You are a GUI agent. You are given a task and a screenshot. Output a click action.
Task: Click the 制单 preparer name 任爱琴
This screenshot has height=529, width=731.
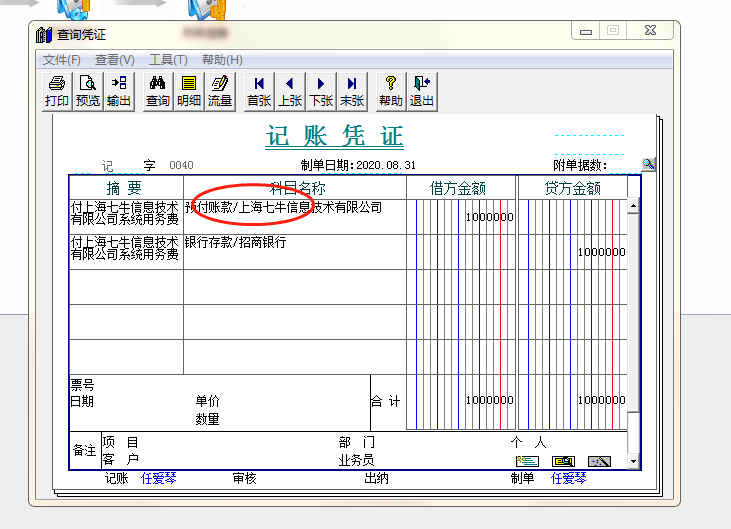coord(568,478)
